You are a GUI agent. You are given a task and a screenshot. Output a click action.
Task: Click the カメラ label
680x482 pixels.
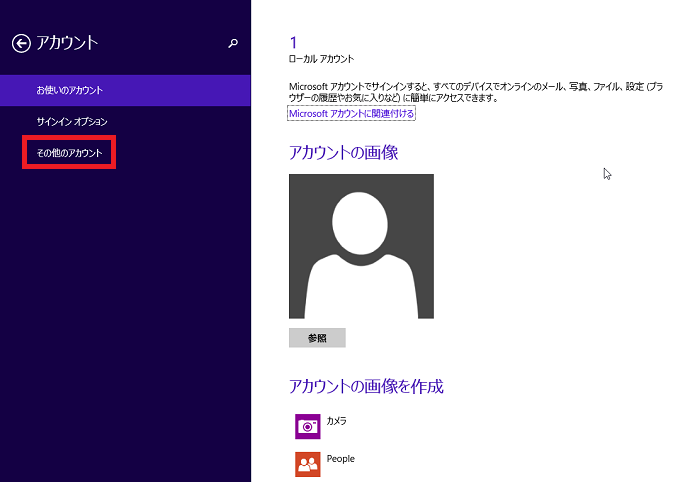337,421
